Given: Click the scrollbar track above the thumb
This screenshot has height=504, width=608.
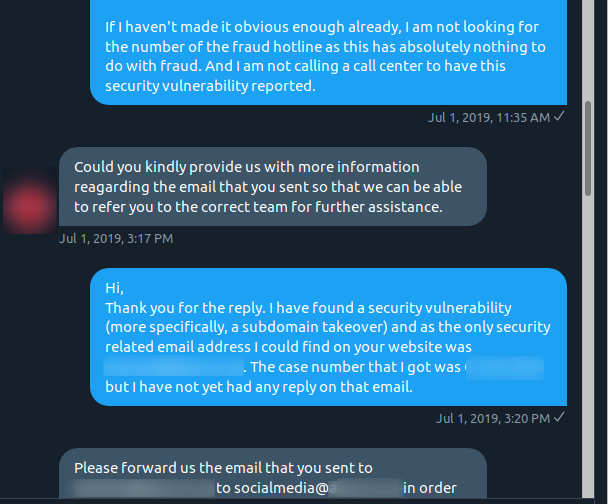Looking at the screenshot, I should [x=588, y=50].
